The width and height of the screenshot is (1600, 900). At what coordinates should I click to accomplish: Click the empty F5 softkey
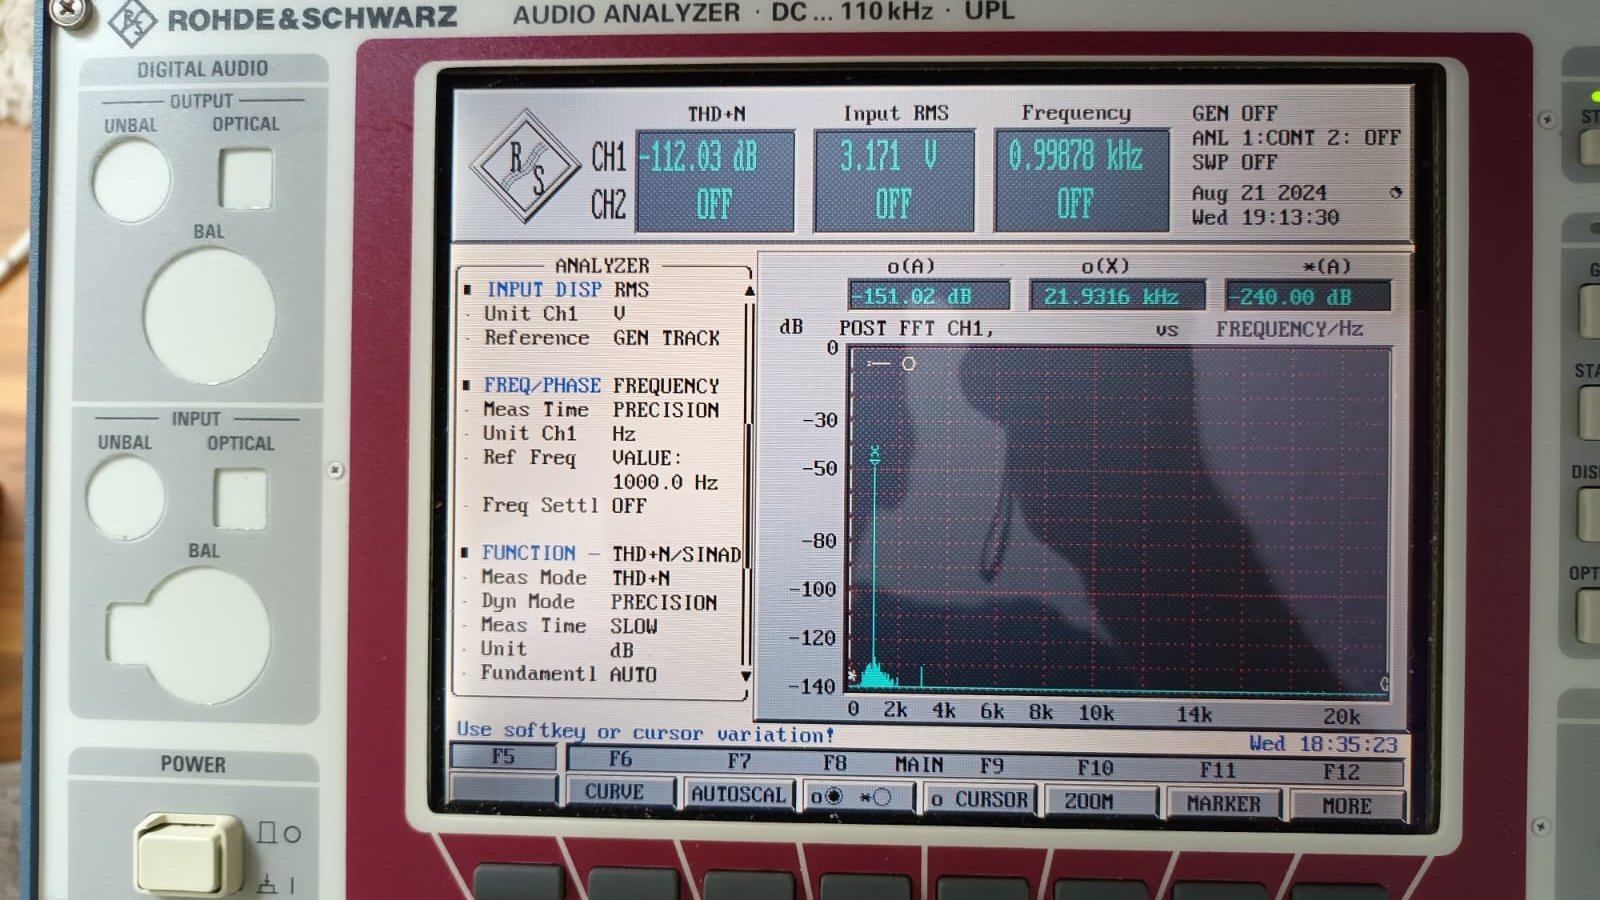pos(503,788)
